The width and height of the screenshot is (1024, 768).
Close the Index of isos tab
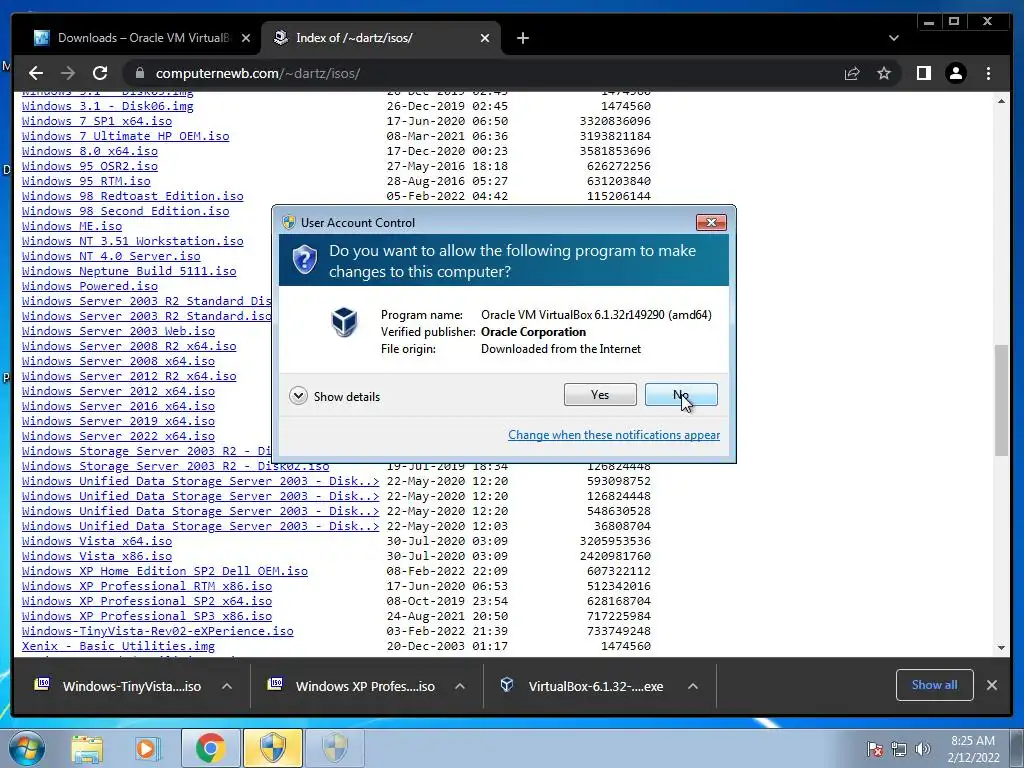(485, 38)
